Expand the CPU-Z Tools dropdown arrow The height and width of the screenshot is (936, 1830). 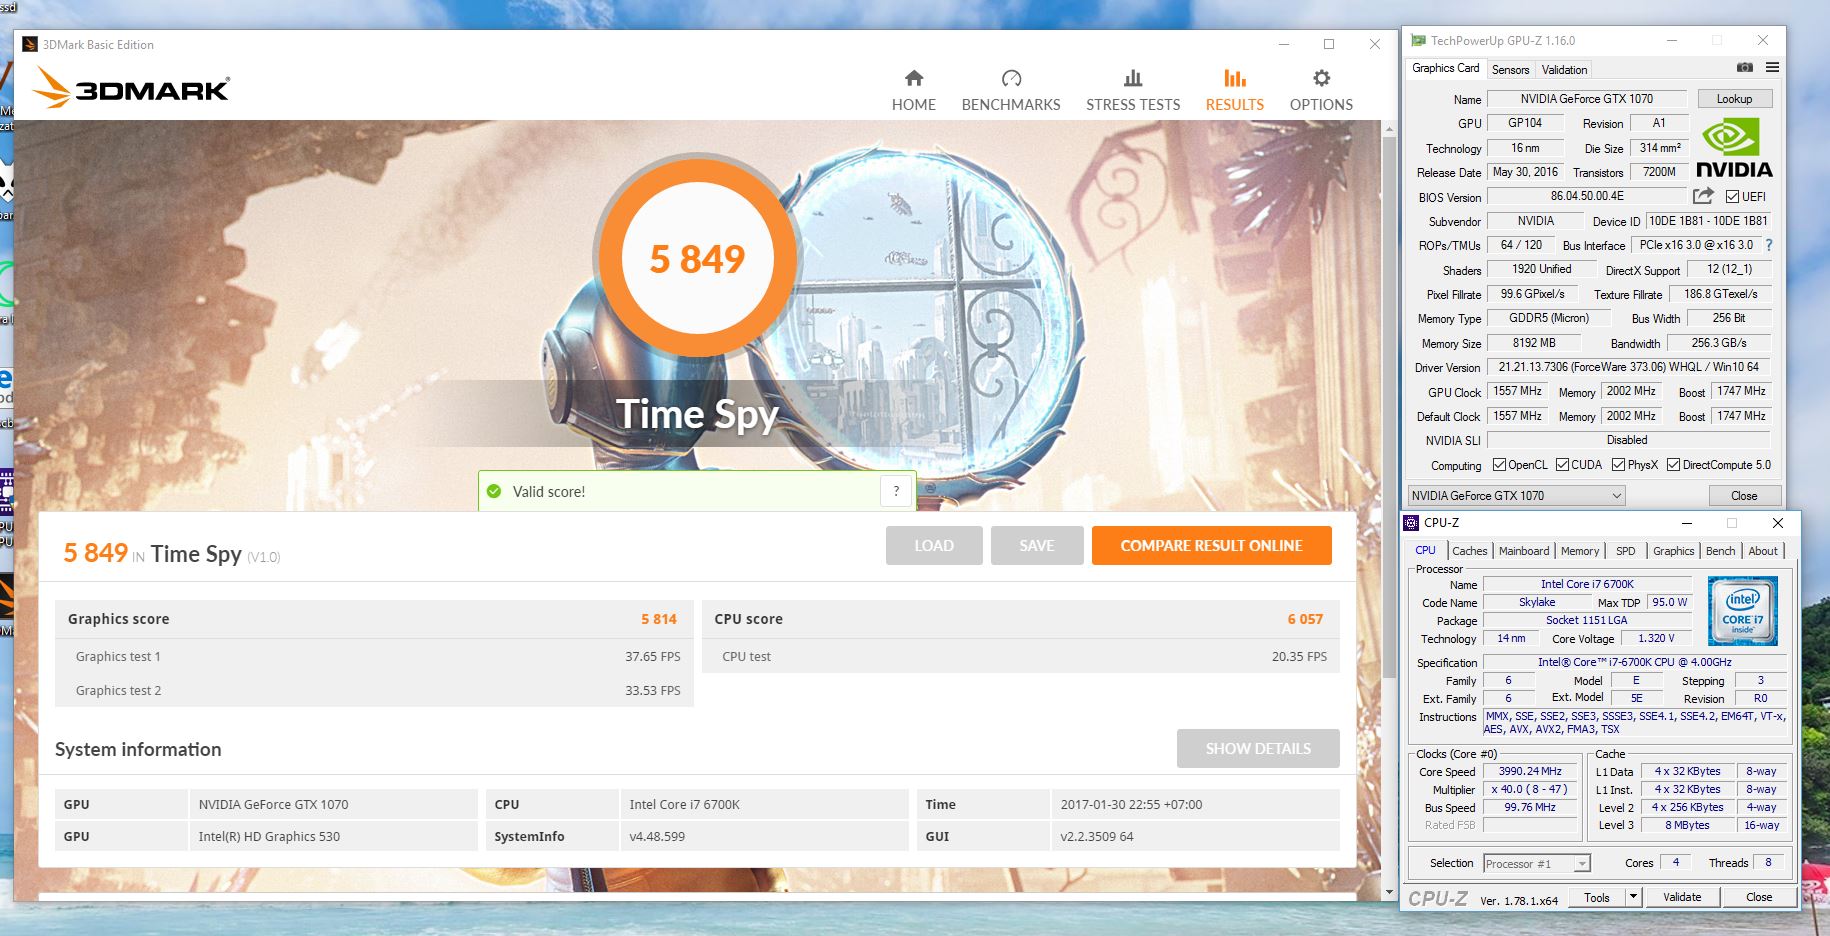point(1633,897)
